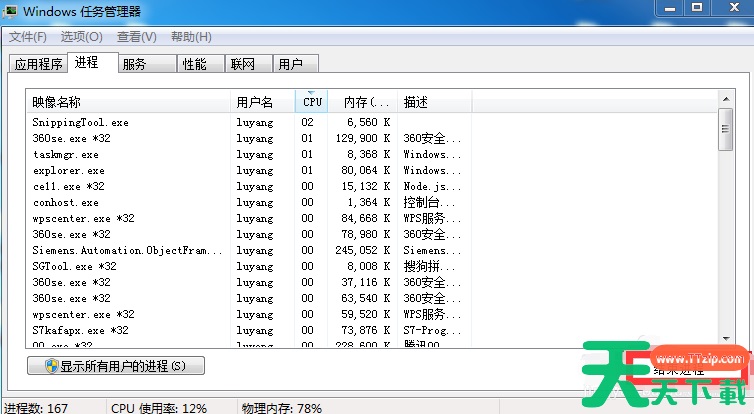Click the Task Manager title bar icon
Screen dimensions: 754x414
pos(10,12)
